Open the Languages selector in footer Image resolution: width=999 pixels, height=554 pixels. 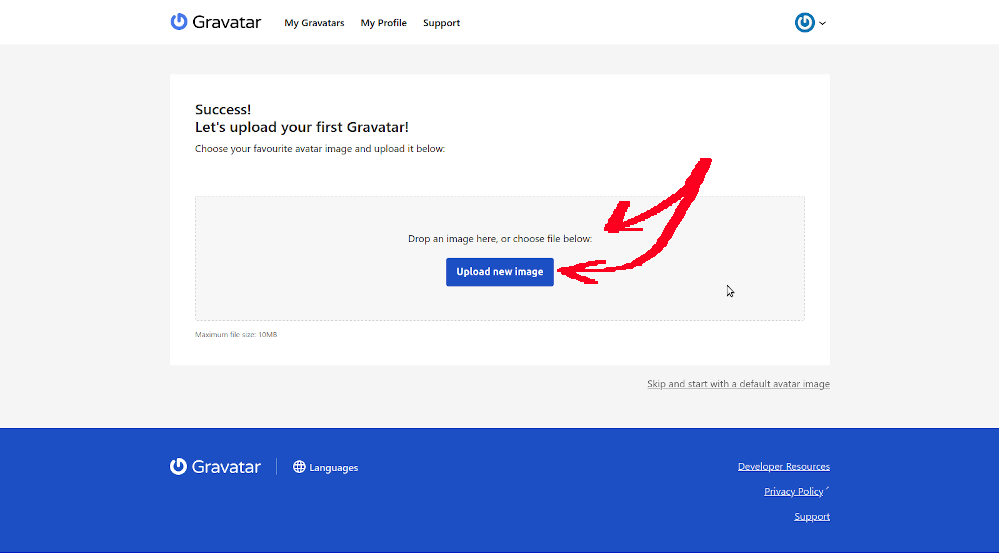(x=333, y=468)
